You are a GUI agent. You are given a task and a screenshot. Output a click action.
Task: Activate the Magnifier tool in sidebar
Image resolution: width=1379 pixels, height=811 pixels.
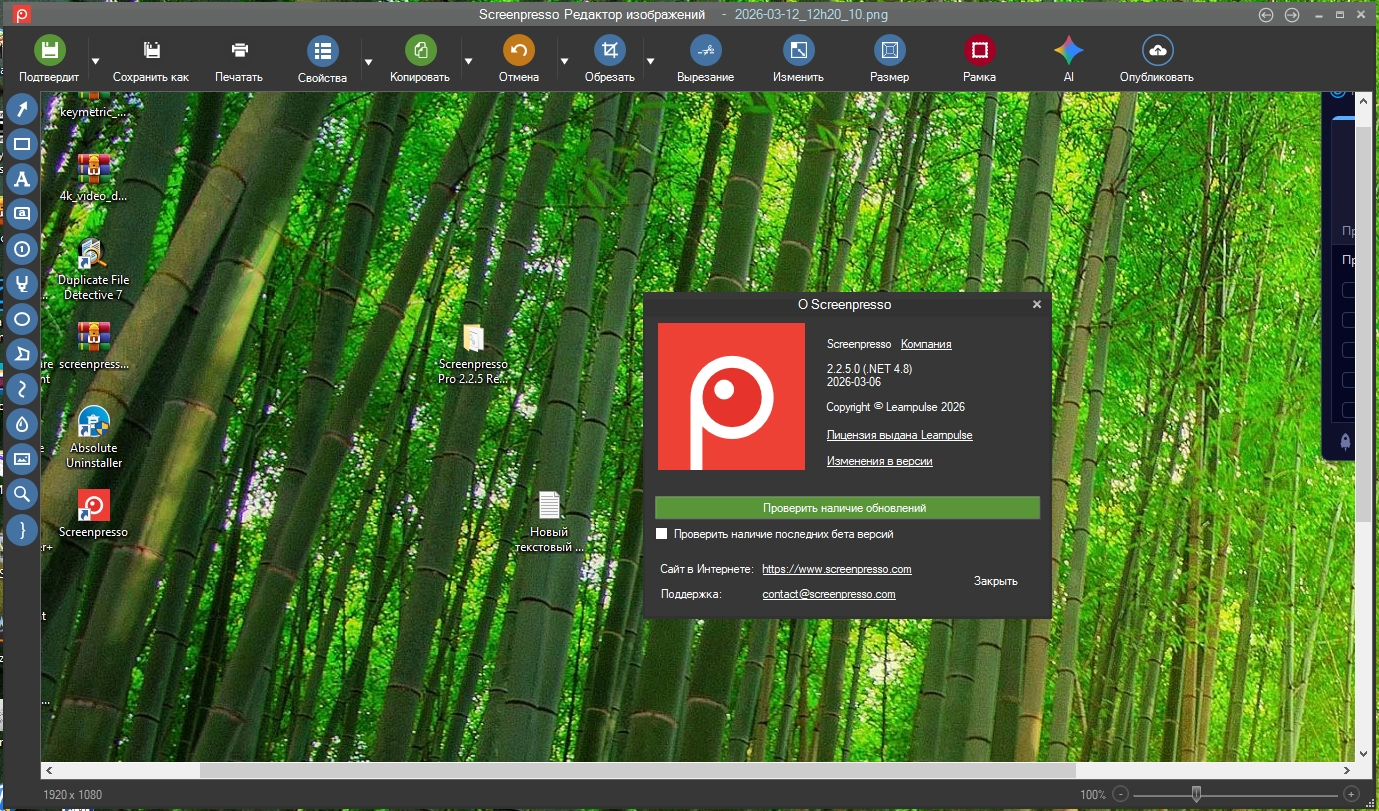[22, 494]
